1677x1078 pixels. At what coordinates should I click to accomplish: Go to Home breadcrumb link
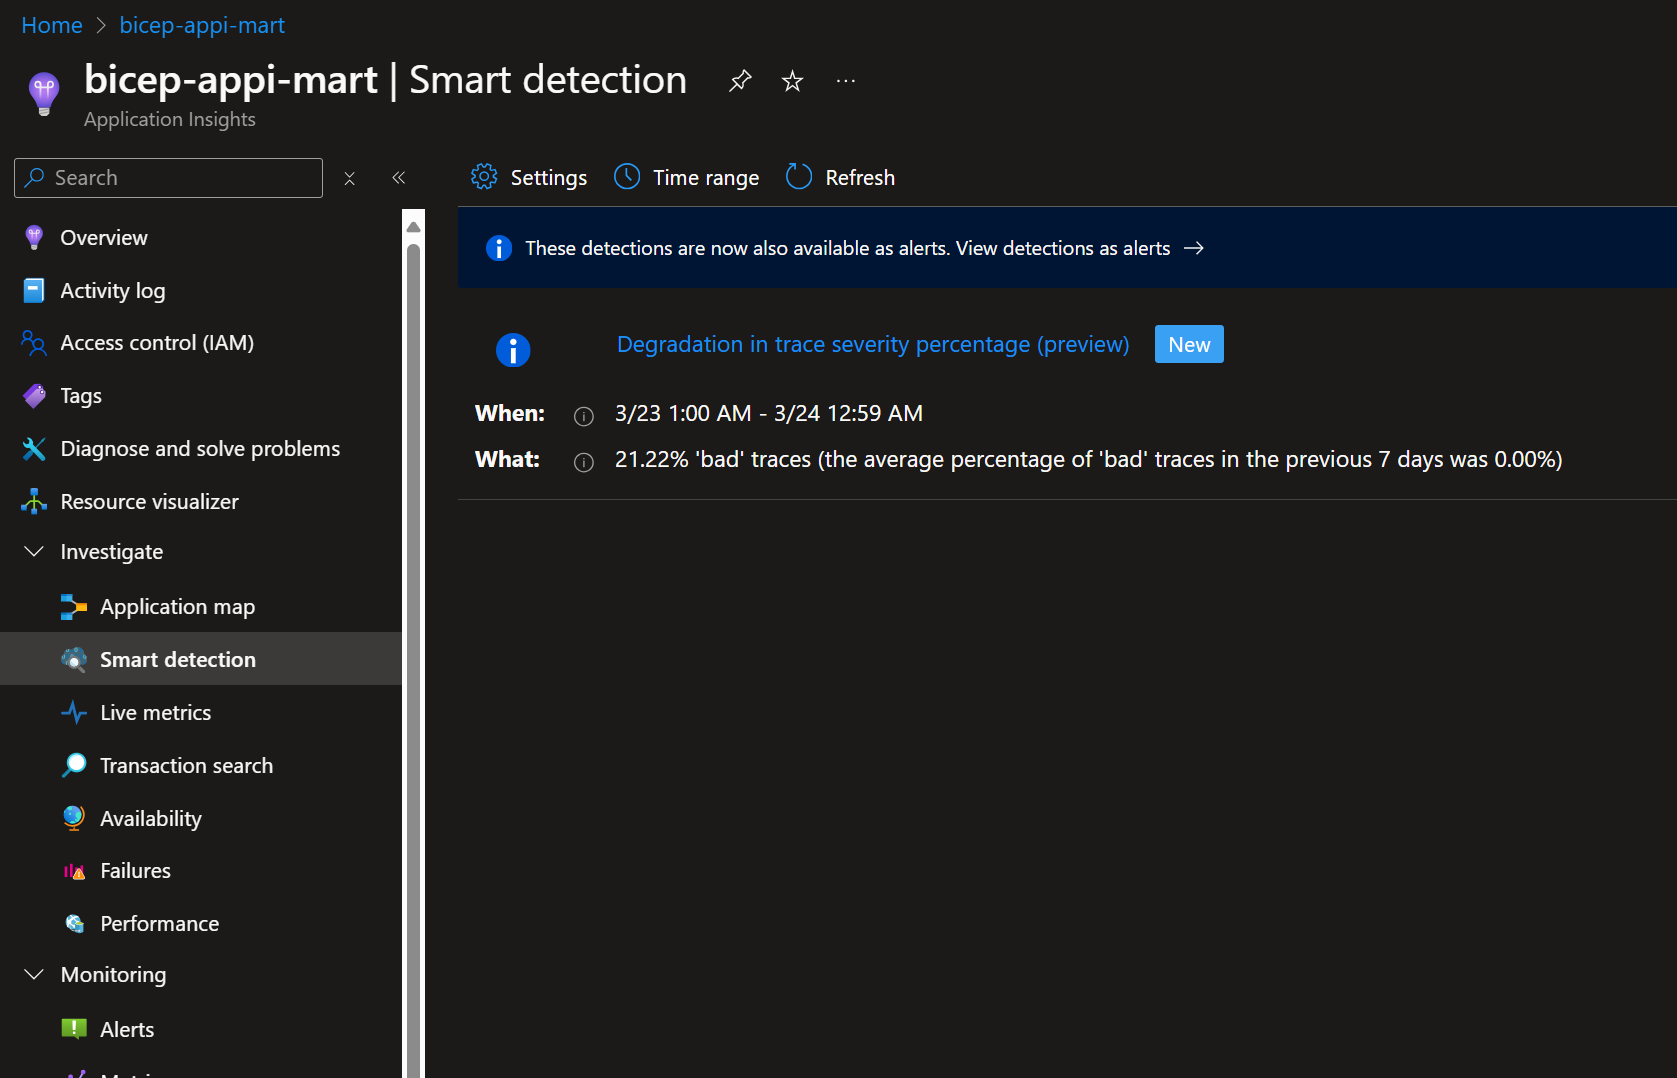point(52,25)
